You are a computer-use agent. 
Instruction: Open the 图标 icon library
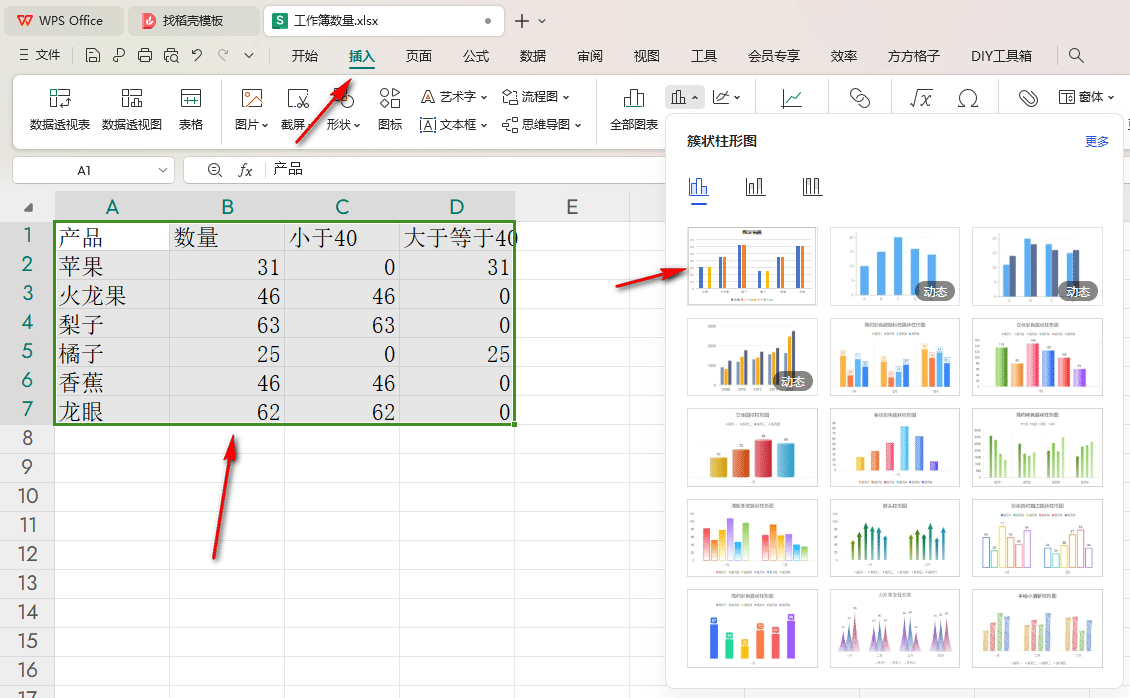[390, 109]
